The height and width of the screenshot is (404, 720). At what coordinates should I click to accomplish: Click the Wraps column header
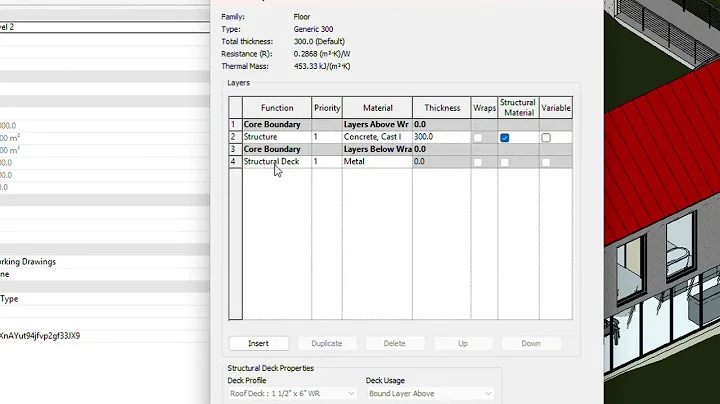click(x=484, y=107)
